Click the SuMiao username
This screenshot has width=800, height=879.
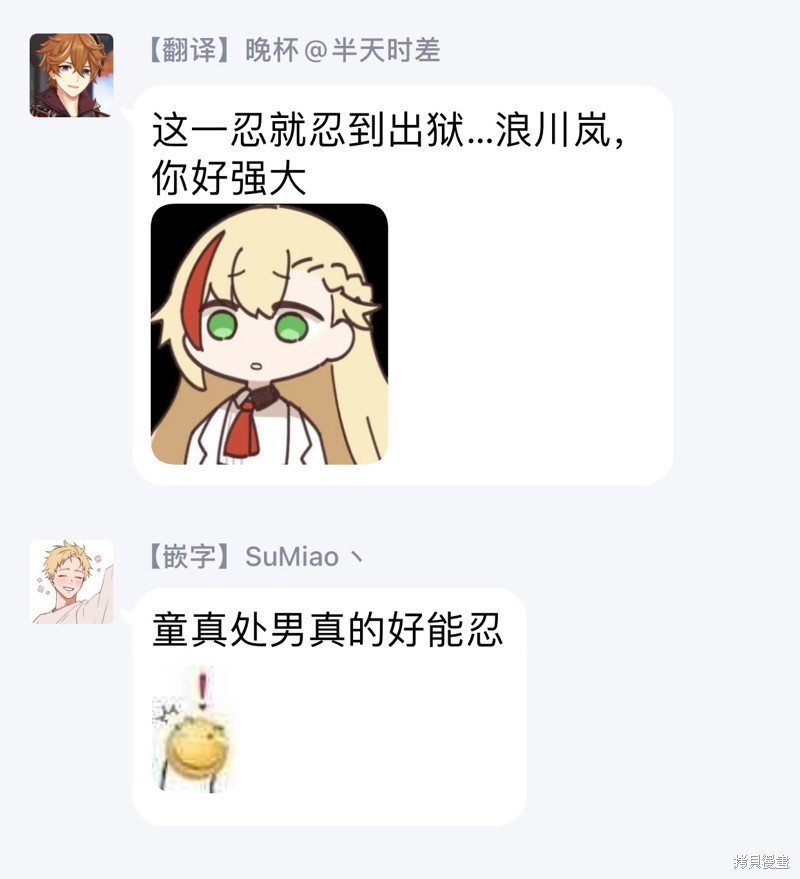pyautogui.click(x=292, y=557)
